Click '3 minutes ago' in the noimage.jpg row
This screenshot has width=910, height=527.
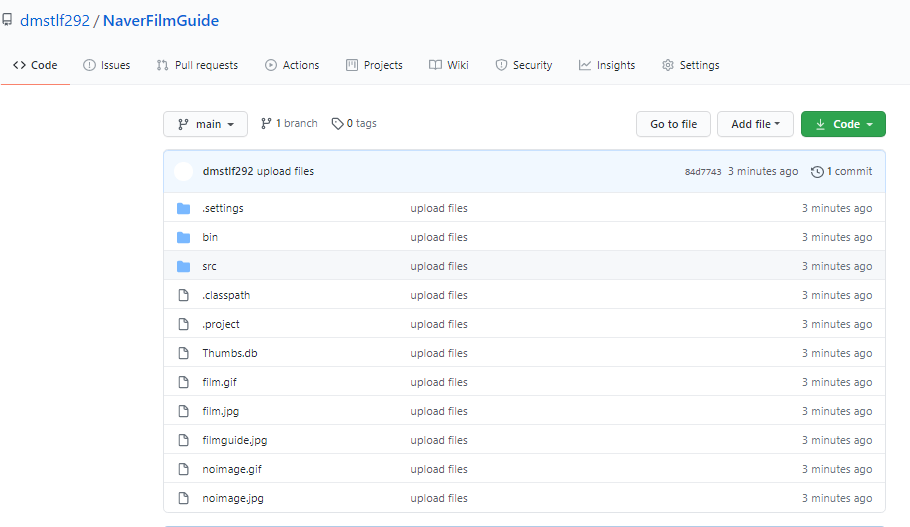(x=837, y=499)
